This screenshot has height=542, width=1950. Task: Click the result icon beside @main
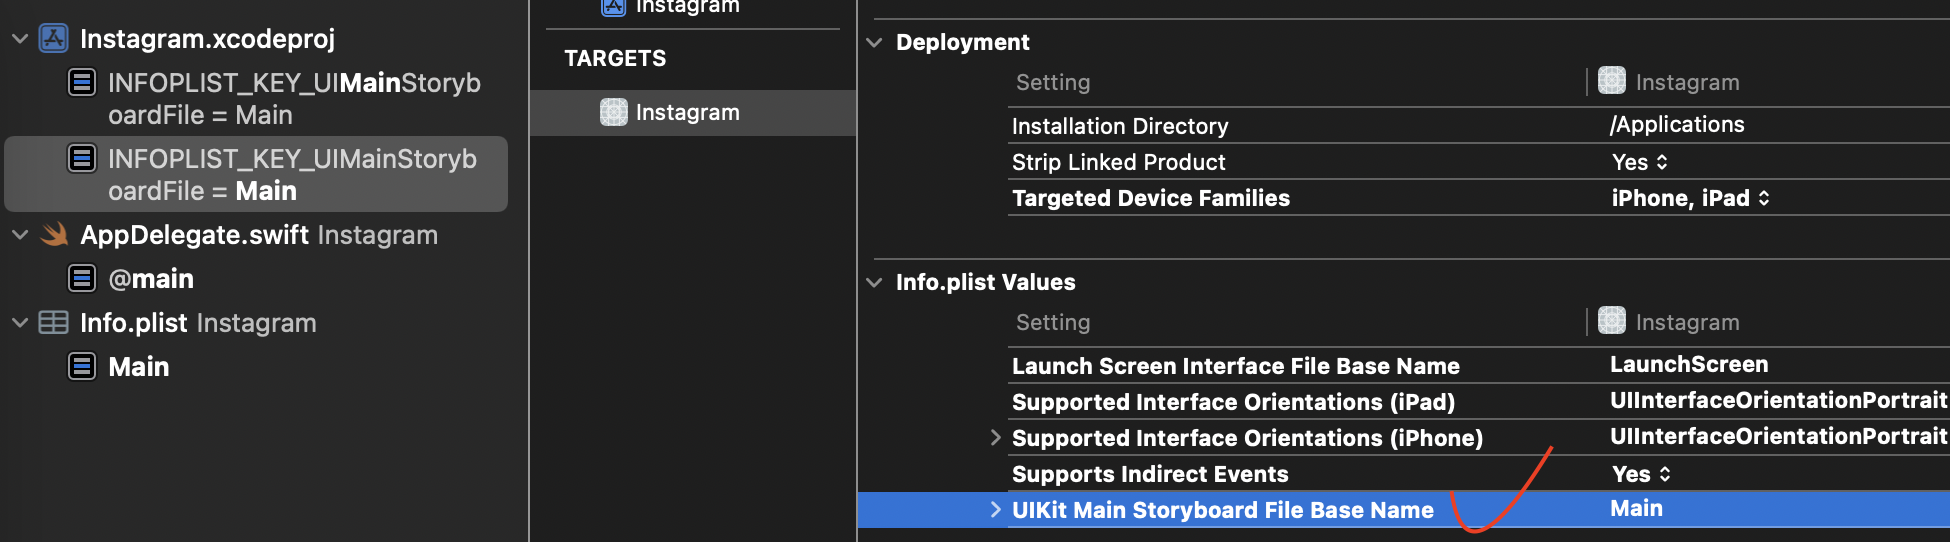[x=82, y=278]
